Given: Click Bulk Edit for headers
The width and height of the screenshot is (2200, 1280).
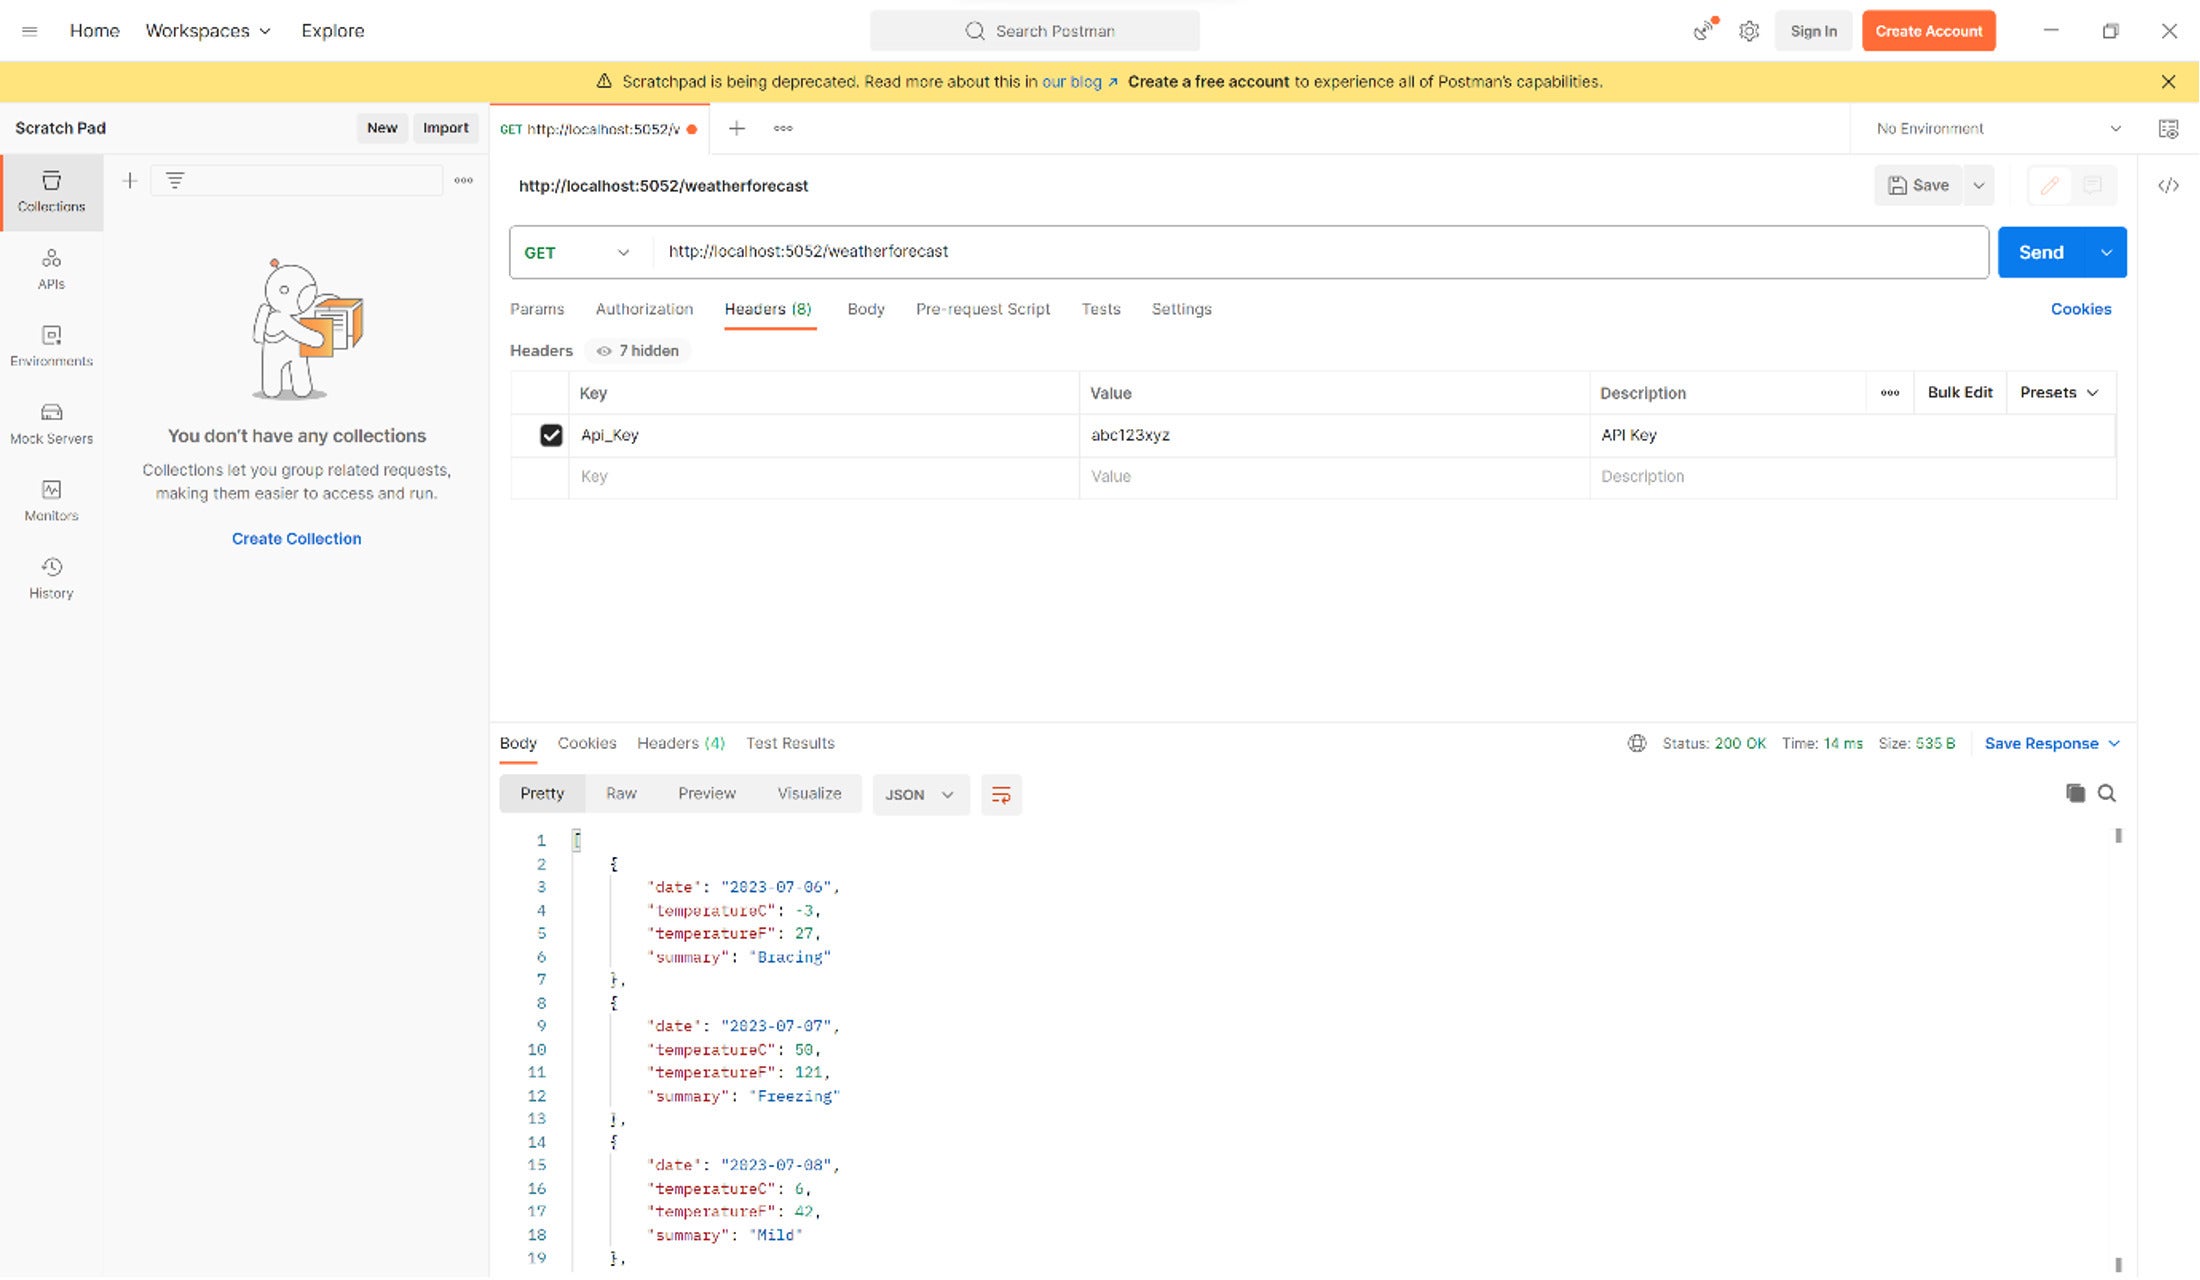Looking at the screenshot, I should (1960, 393).
